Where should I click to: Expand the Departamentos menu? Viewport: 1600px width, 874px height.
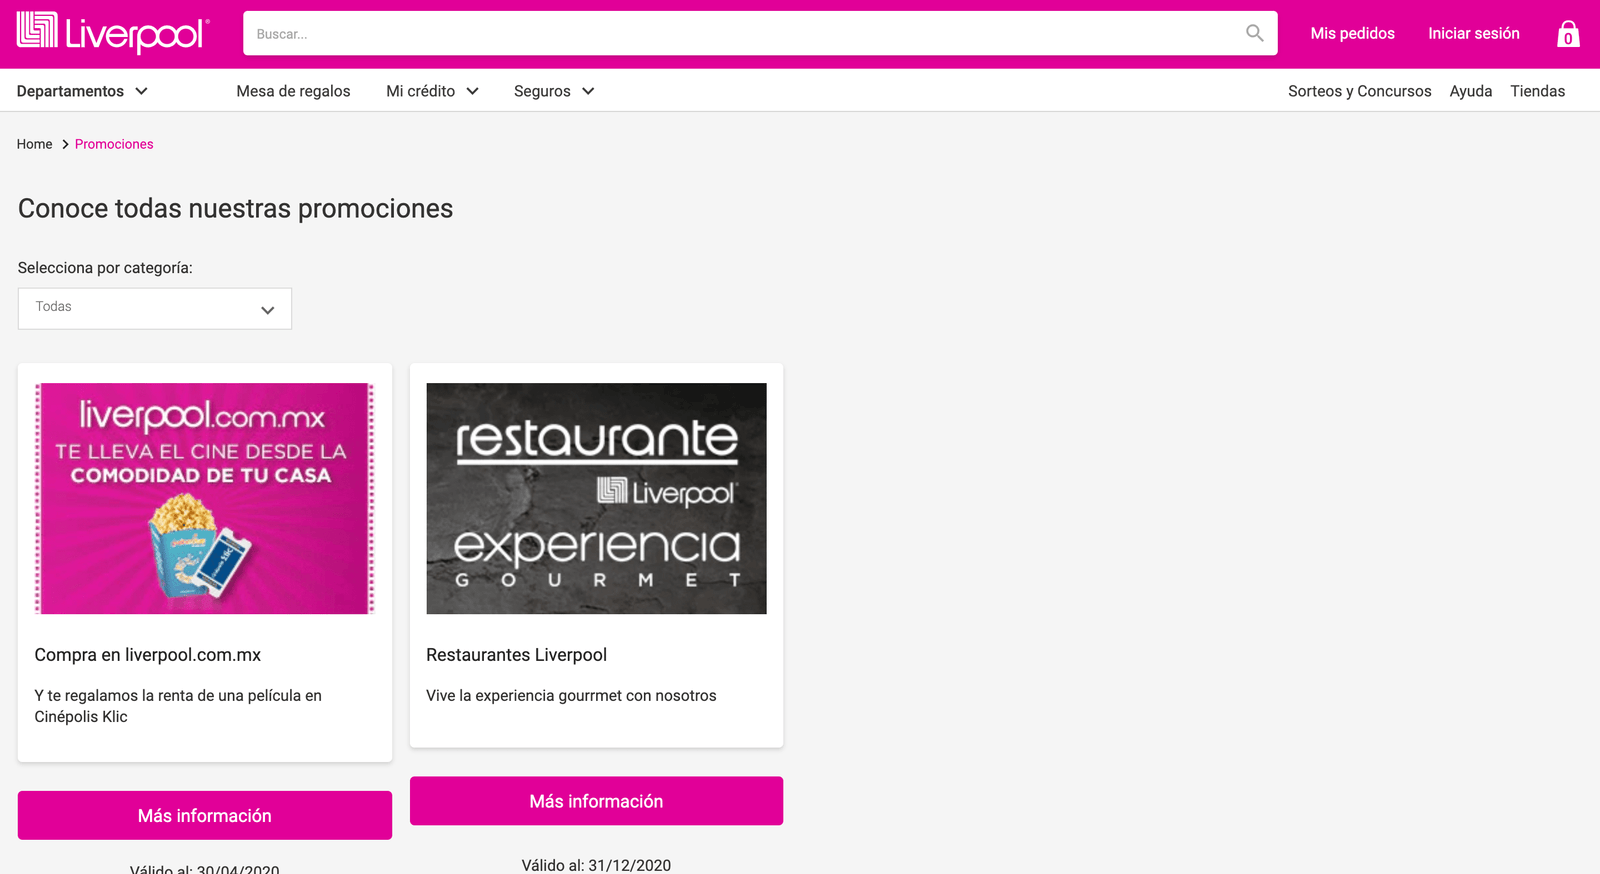pyautogui.click(x=82, y=91)
